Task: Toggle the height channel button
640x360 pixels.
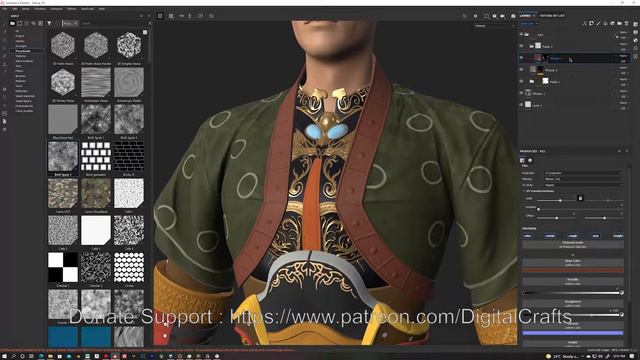Action: point(618,236)
